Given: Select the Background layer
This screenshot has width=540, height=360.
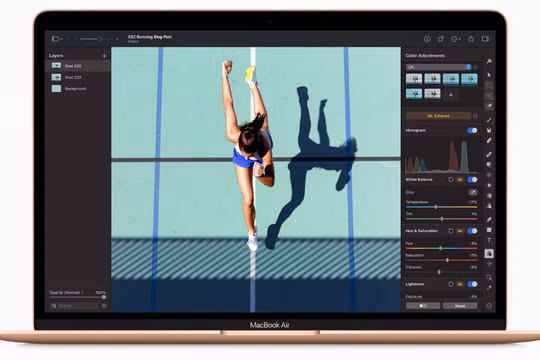Looking at the screenshot, I should [x=78, y=89].
